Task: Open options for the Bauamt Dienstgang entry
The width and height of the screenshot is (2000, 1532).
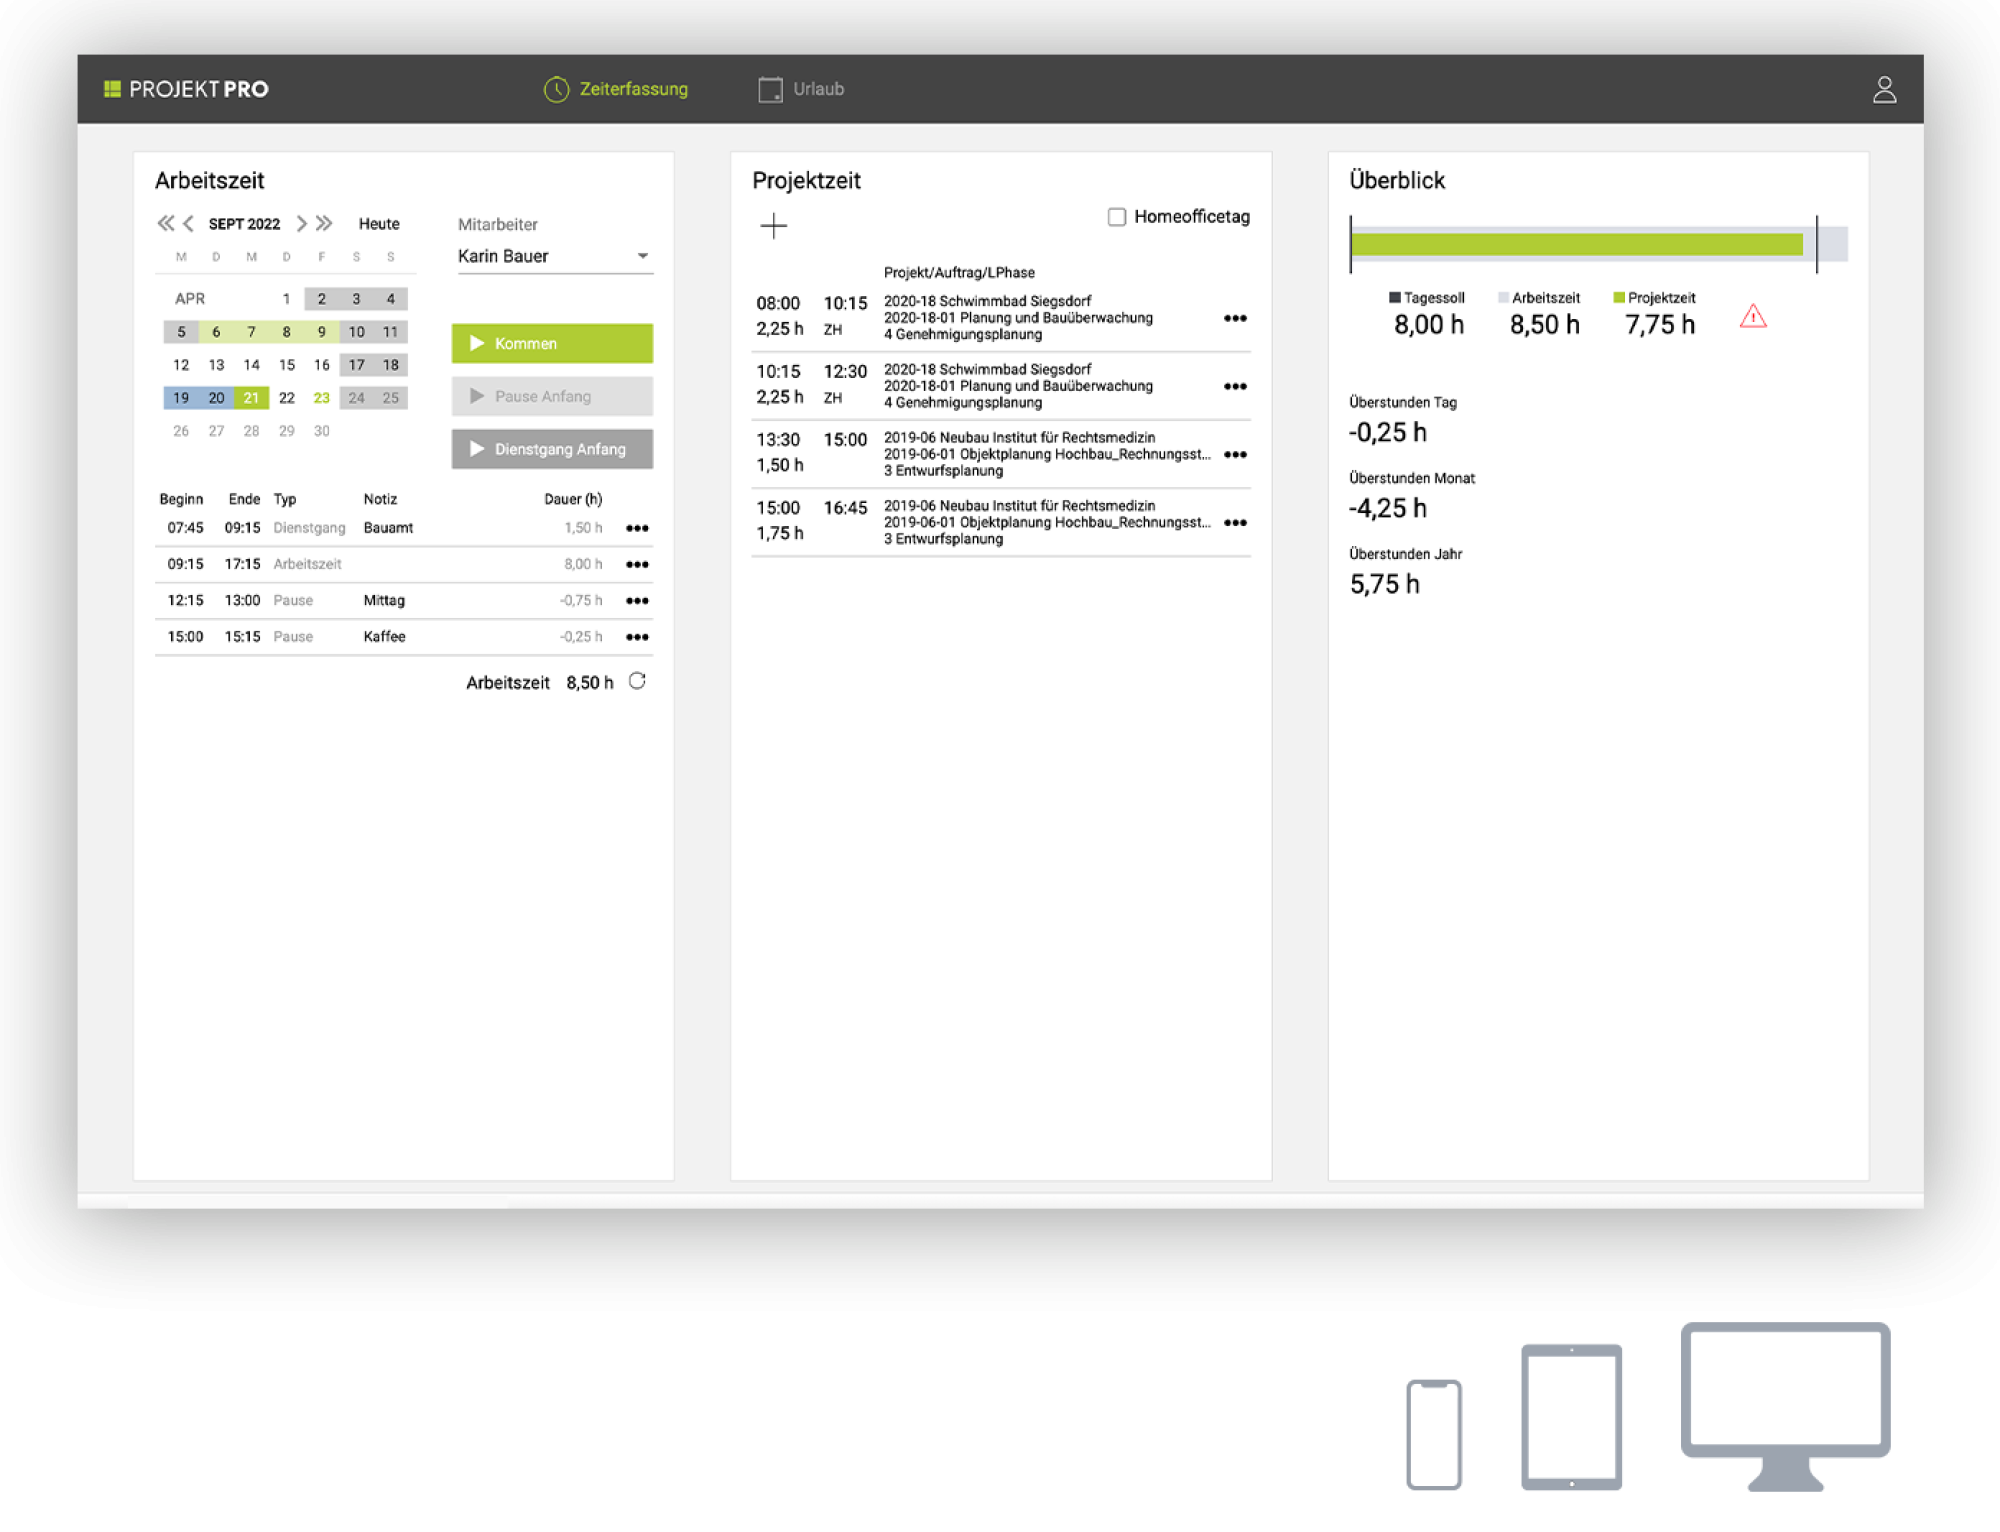Action: point(637,528)
